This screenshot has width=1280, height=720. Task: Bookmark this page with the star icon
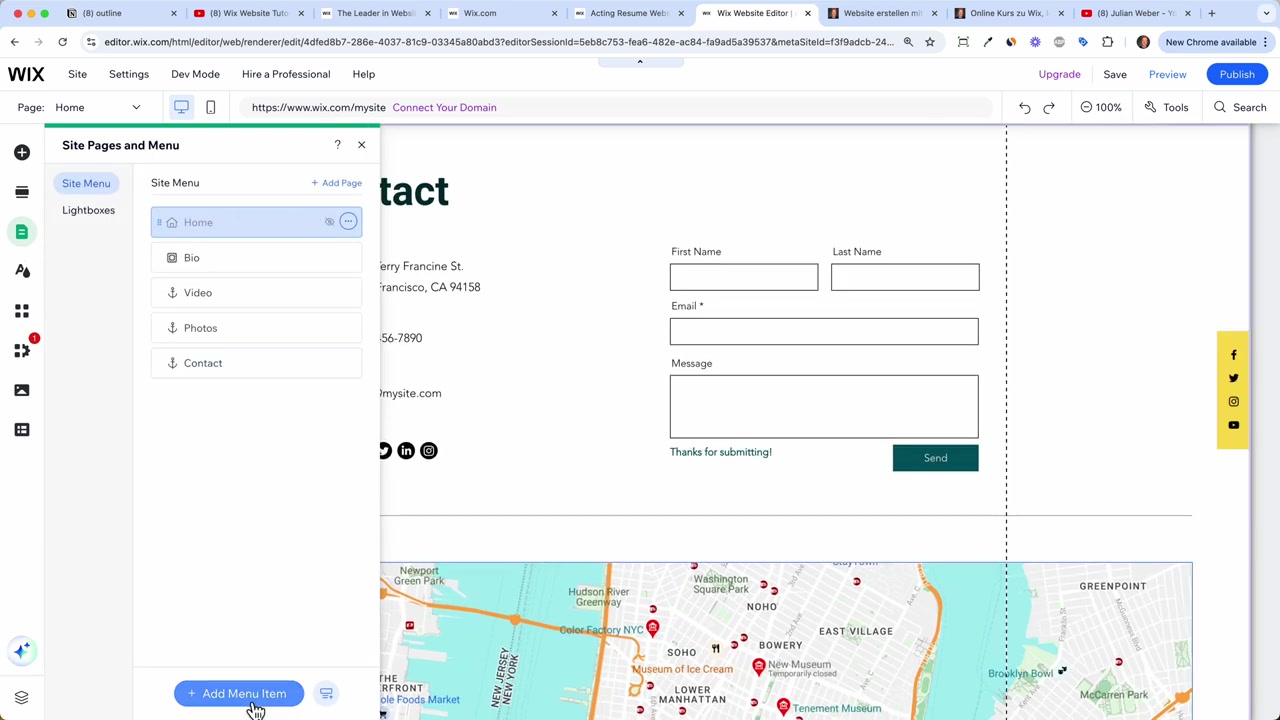point(930,42)
